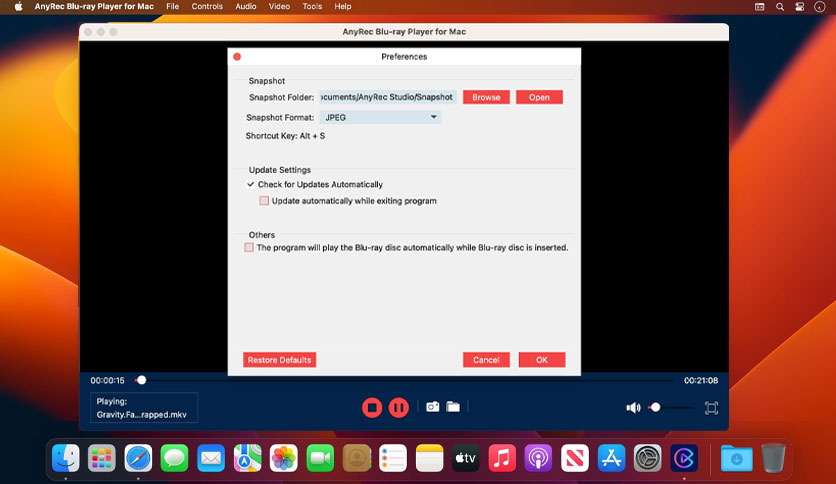This screenshot has height=484, width=836.
Task: Open Mail from the Dock
Action: [x=211, y=458]
